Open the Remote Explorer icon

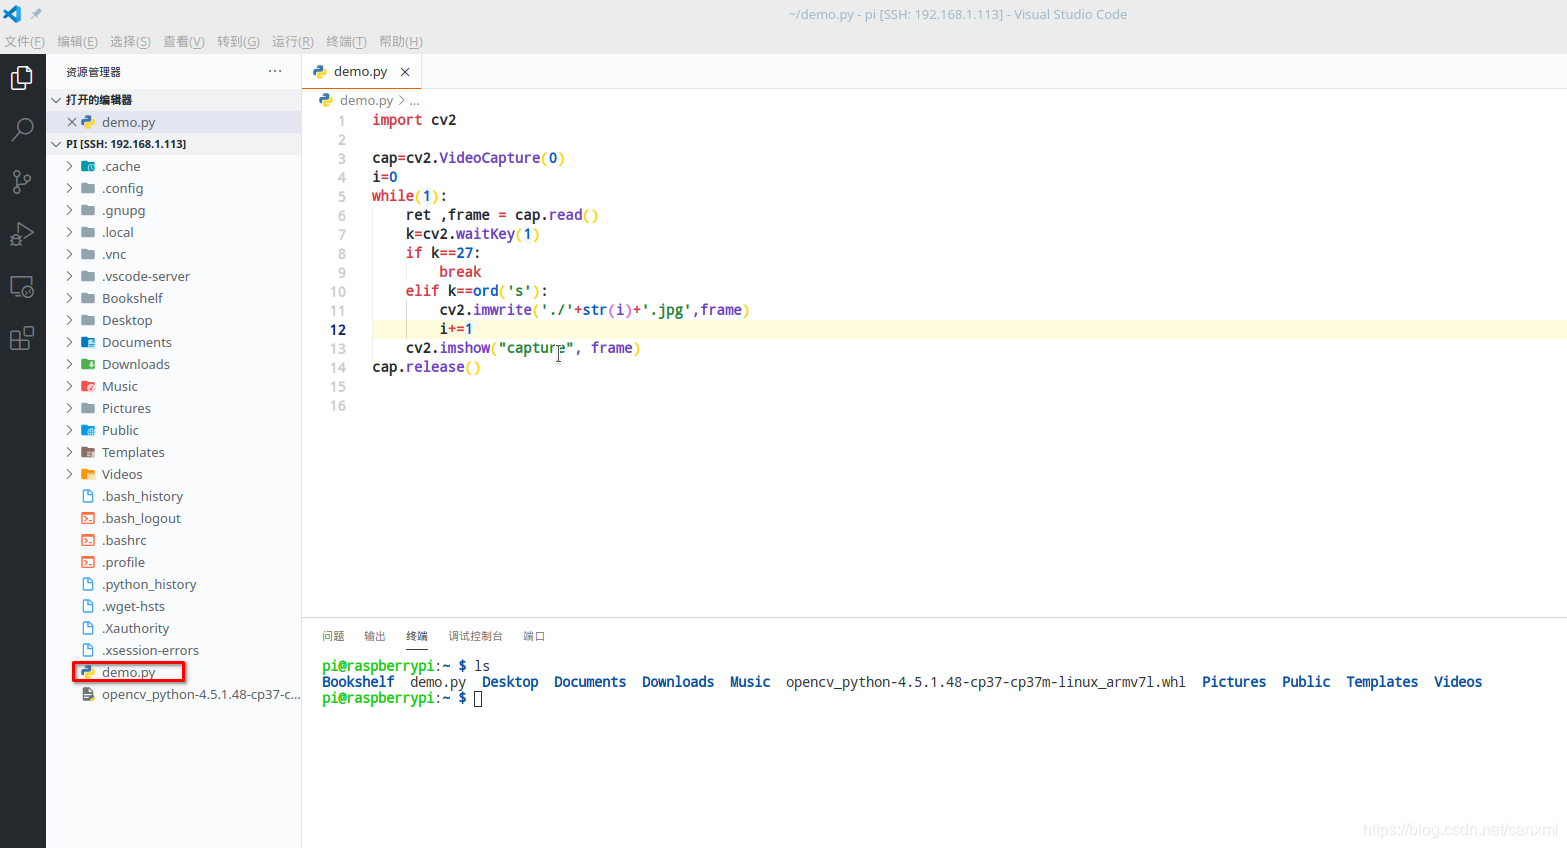22,287
